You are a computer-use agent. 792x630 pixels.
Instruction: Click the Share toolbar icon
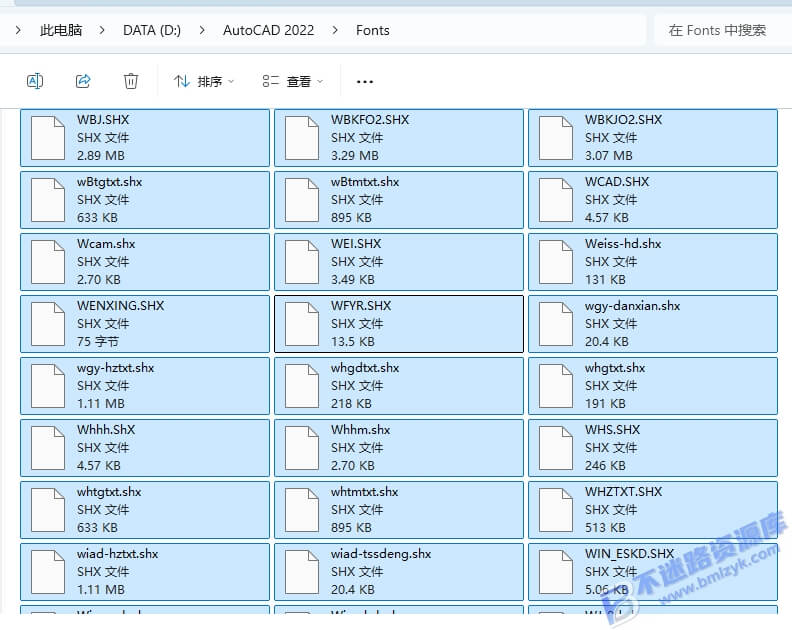tap(83, 81)
